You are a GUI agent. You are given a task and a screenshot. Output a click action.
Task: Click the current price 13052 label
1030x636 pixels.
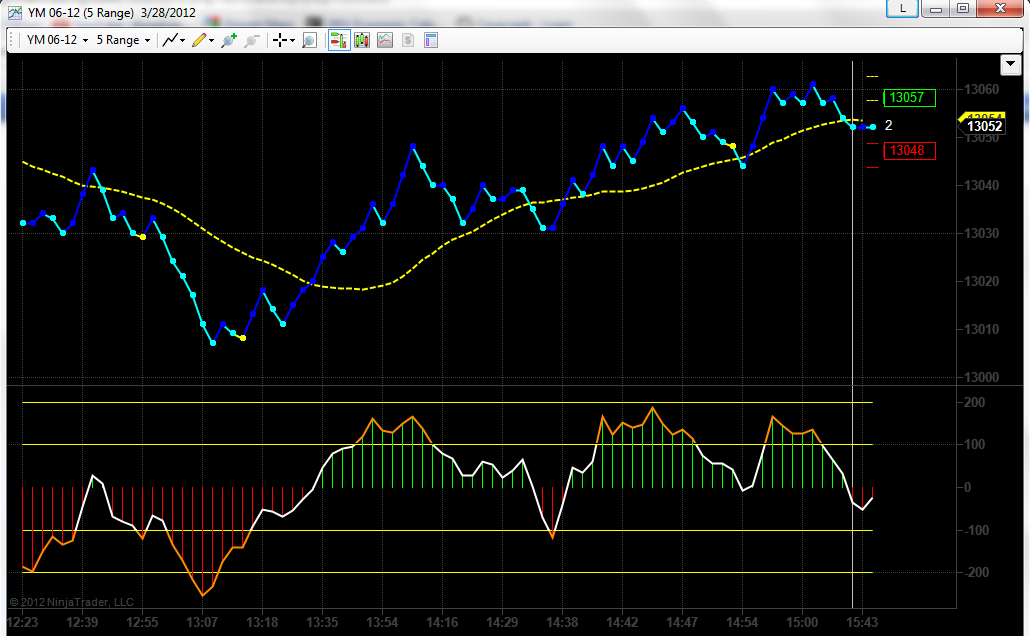coord(983,126)
